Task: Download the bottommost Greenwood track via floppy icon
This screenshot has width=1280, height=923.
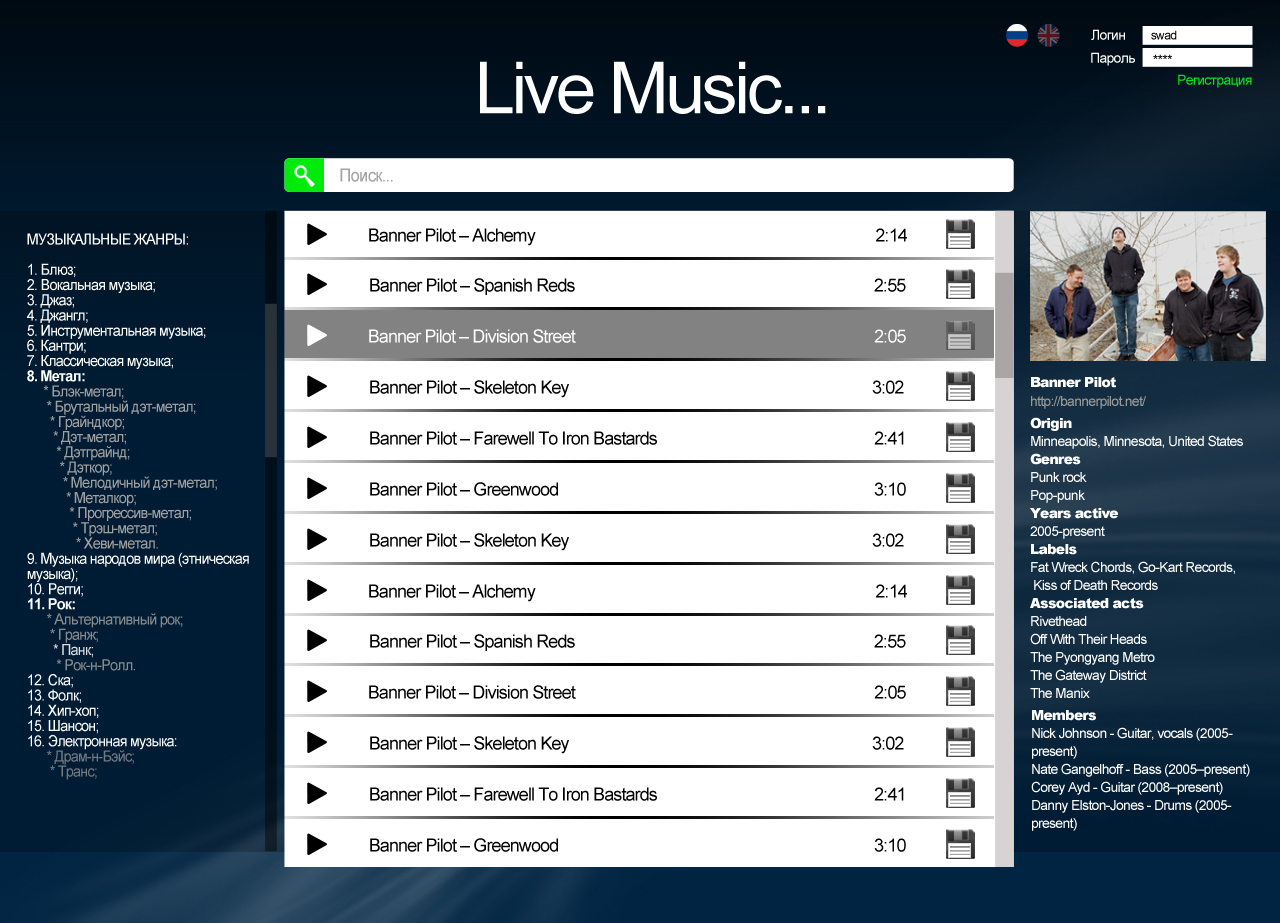Action: pyautogui.click(x=960, y=845)
